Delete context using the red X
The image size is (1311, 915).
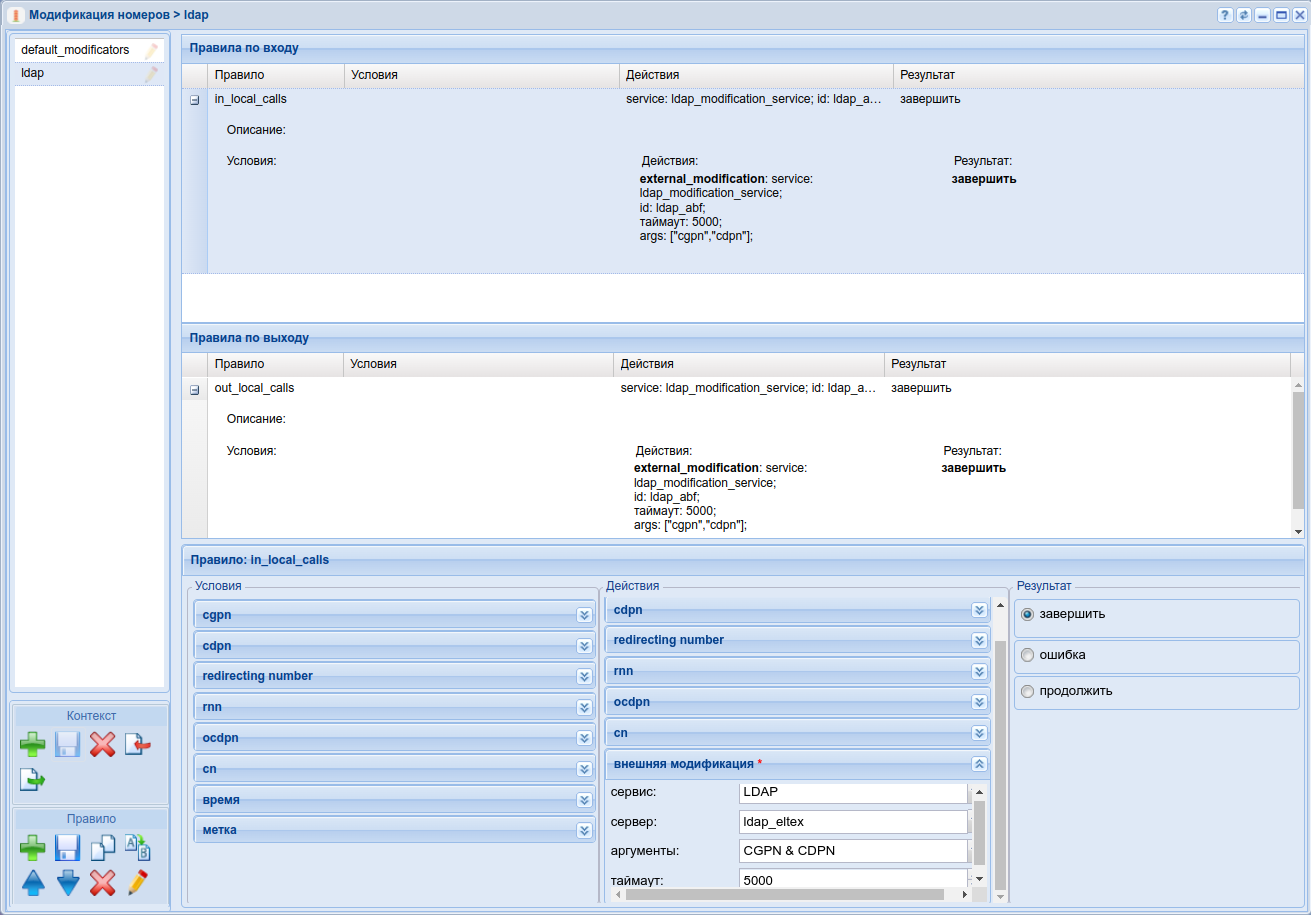click(x=102, y=744)
